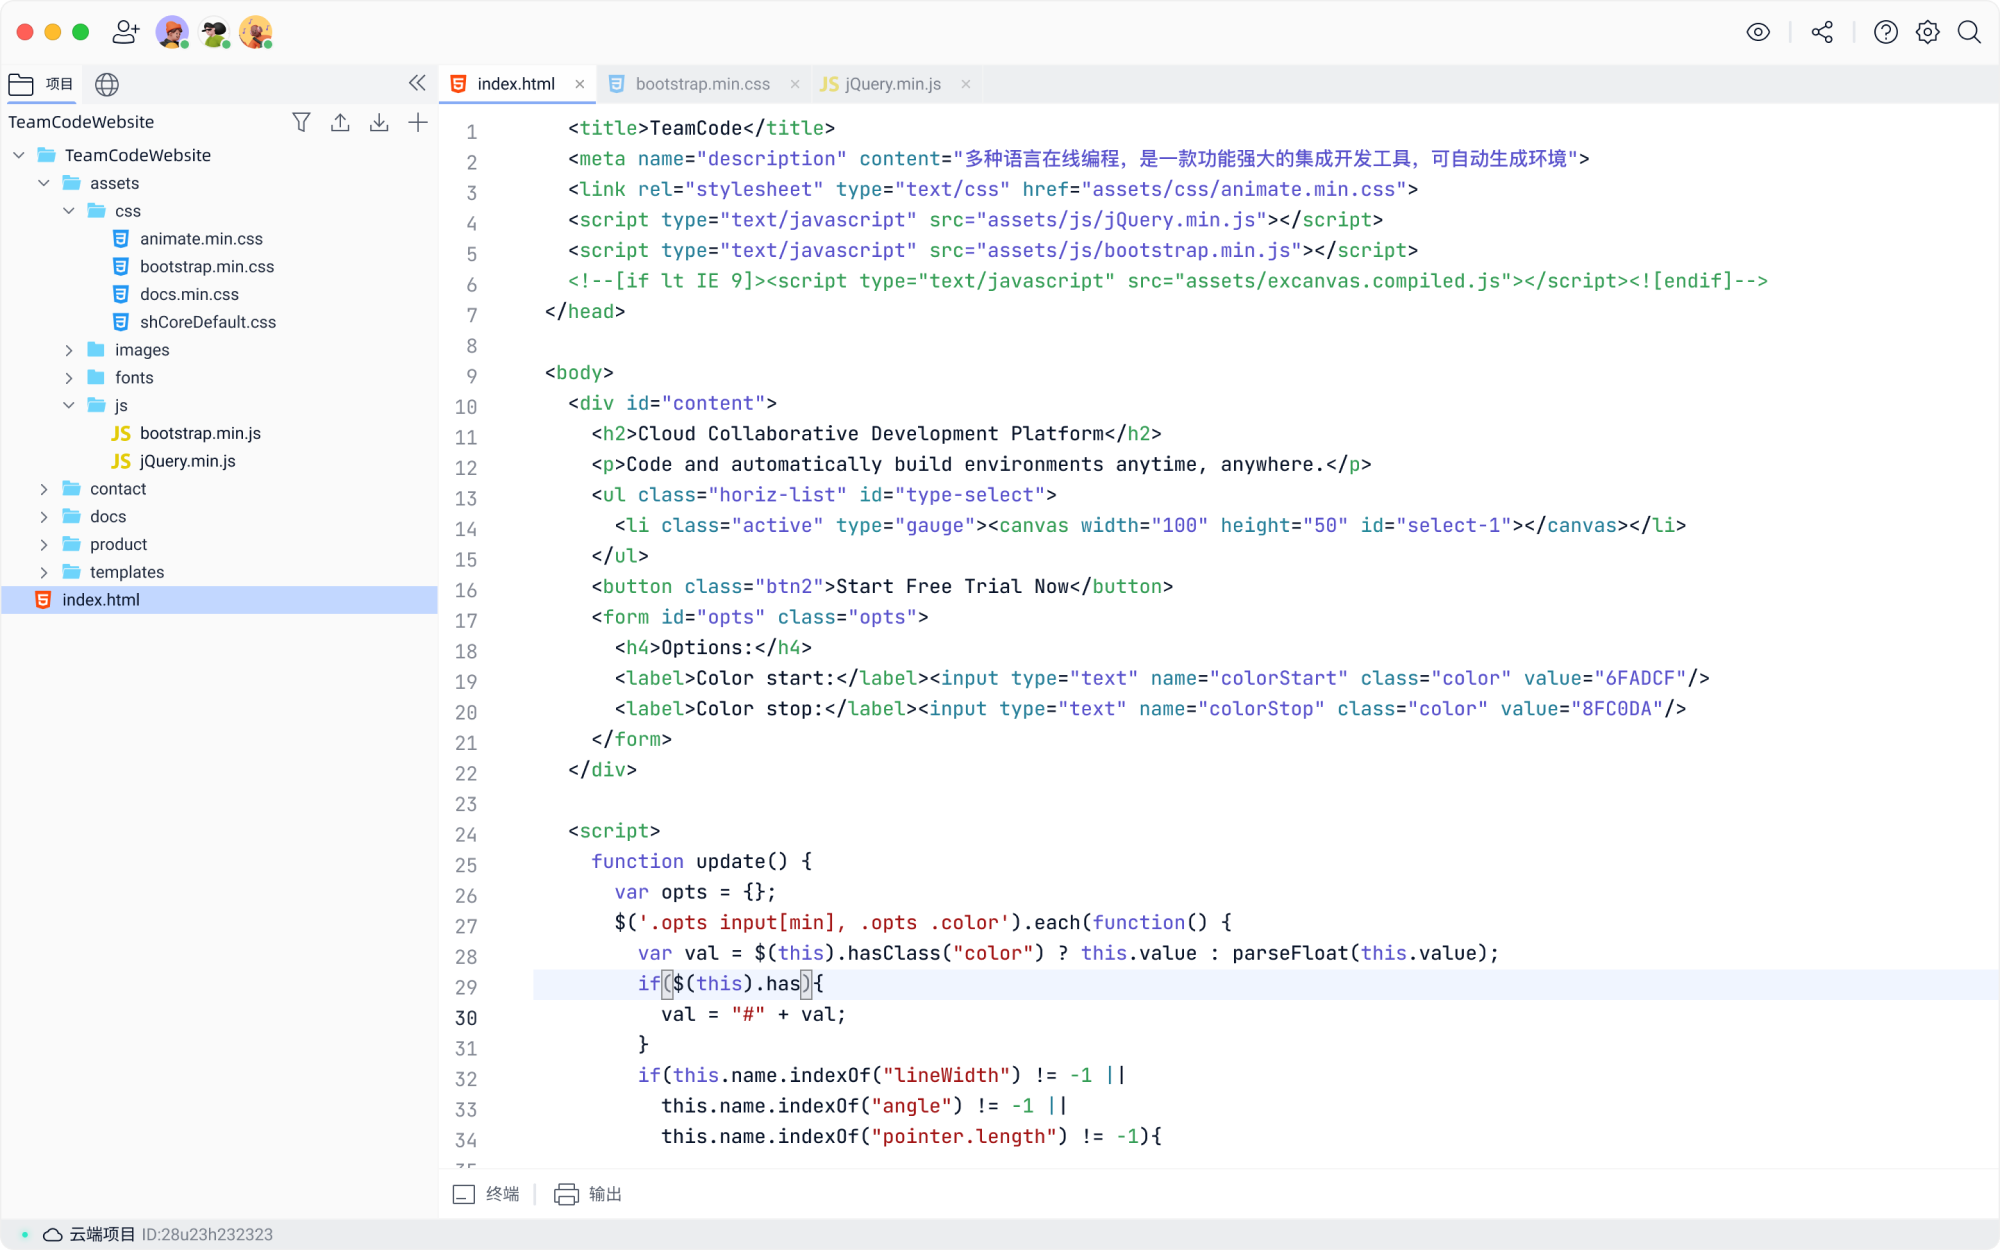2000x1250 pixels.
Task: Open the globe browser preview icon
Action: click(x=107, y=84)
